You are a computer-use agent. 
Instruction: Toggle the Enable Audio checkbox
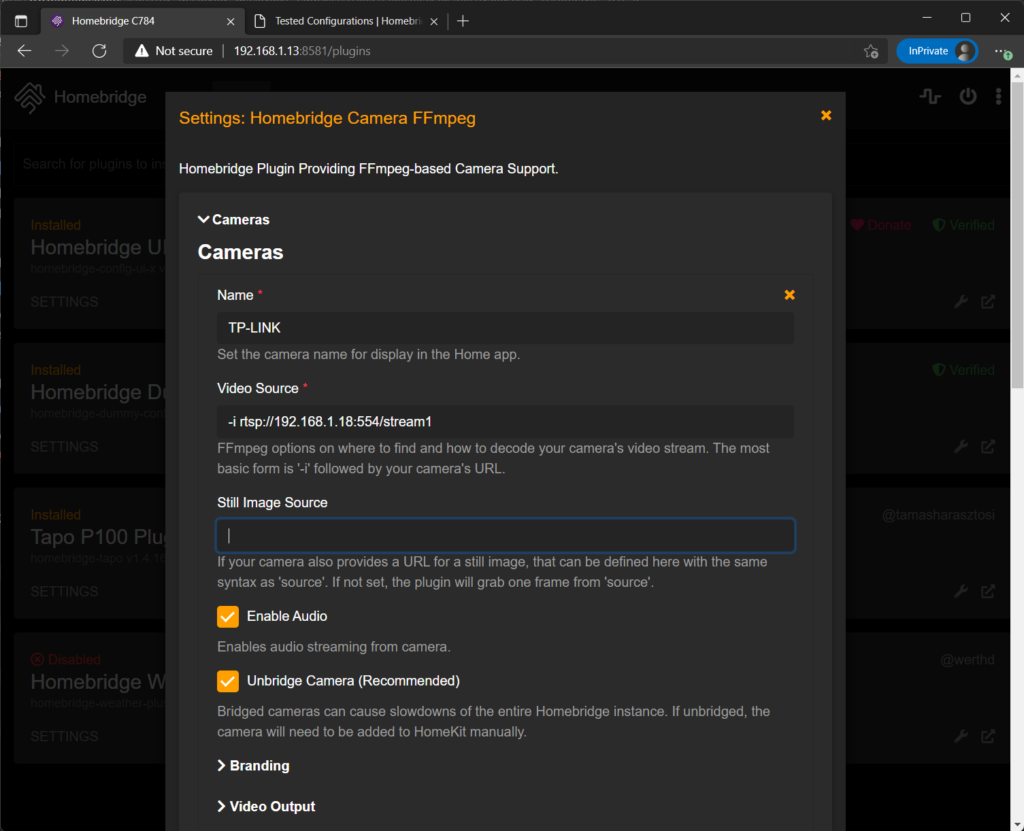click(228, 616)
